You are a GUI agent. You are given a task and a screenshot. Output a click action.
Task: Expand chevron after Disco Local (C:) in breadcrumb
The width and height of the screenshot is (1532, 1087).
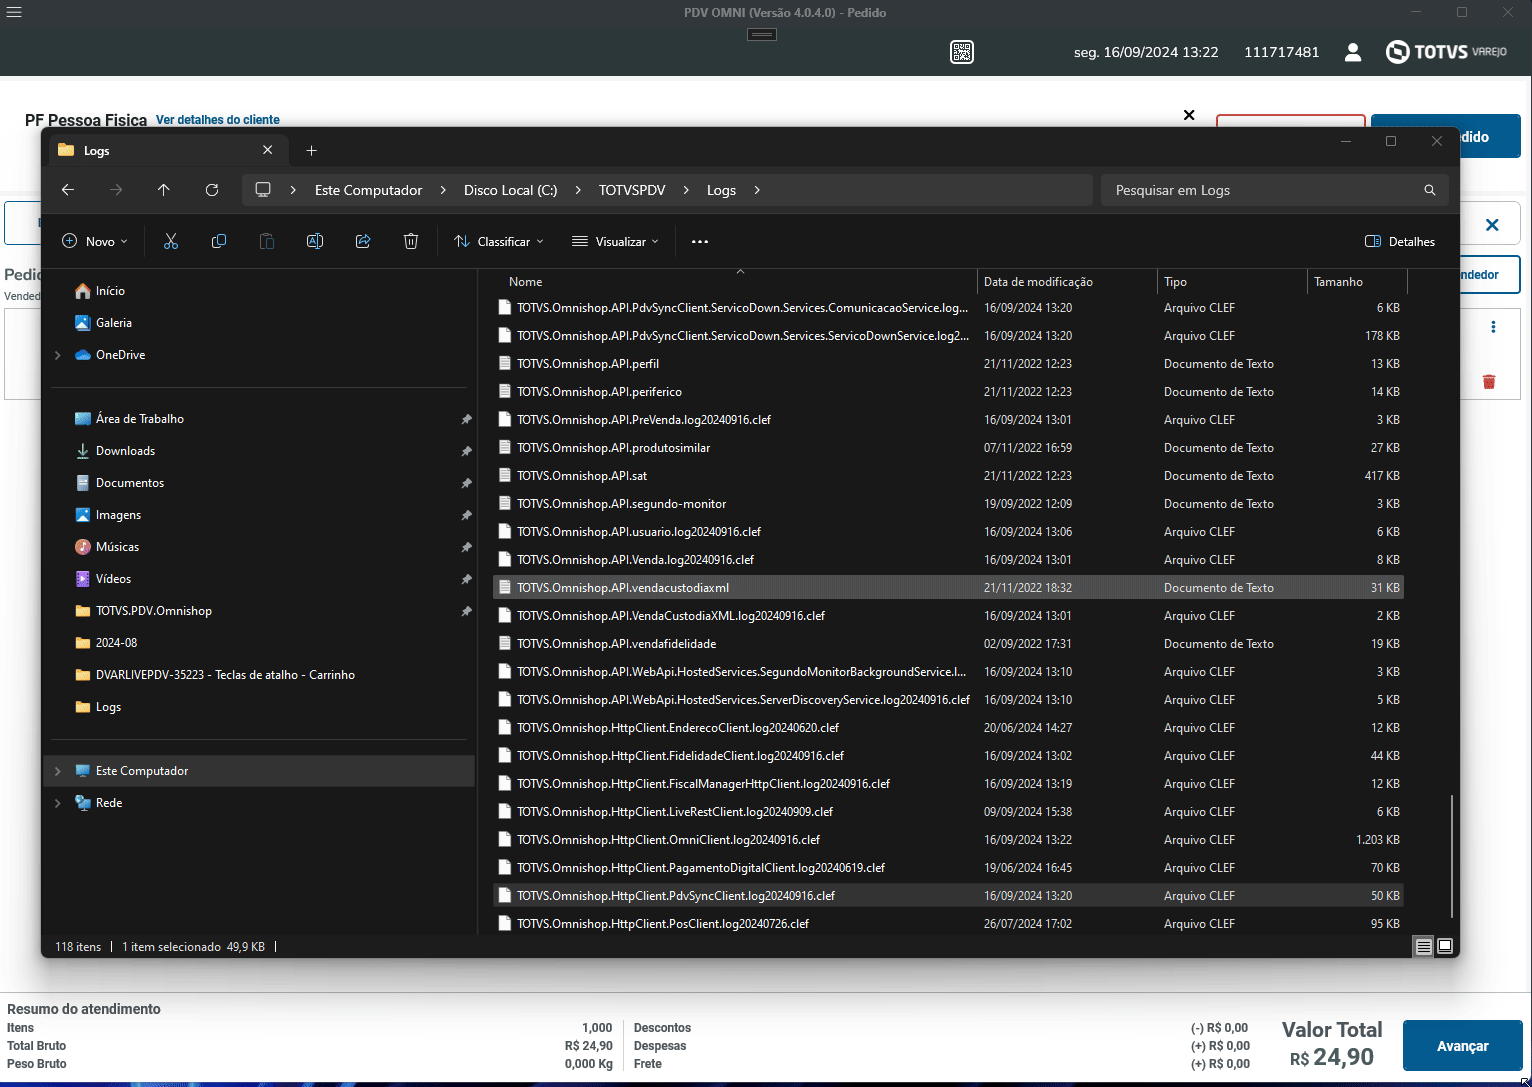(x=578, y=190)
